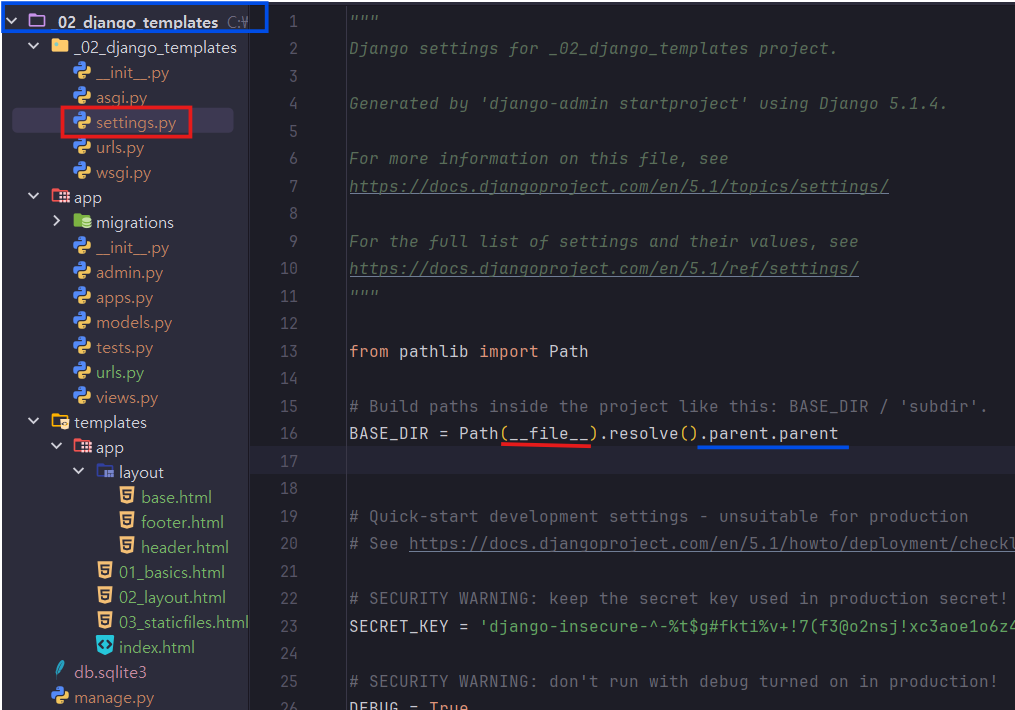This screenshot has height=710, width=1015.
Task: Open the topics/settings documentation link
Action: pos(619,186)
